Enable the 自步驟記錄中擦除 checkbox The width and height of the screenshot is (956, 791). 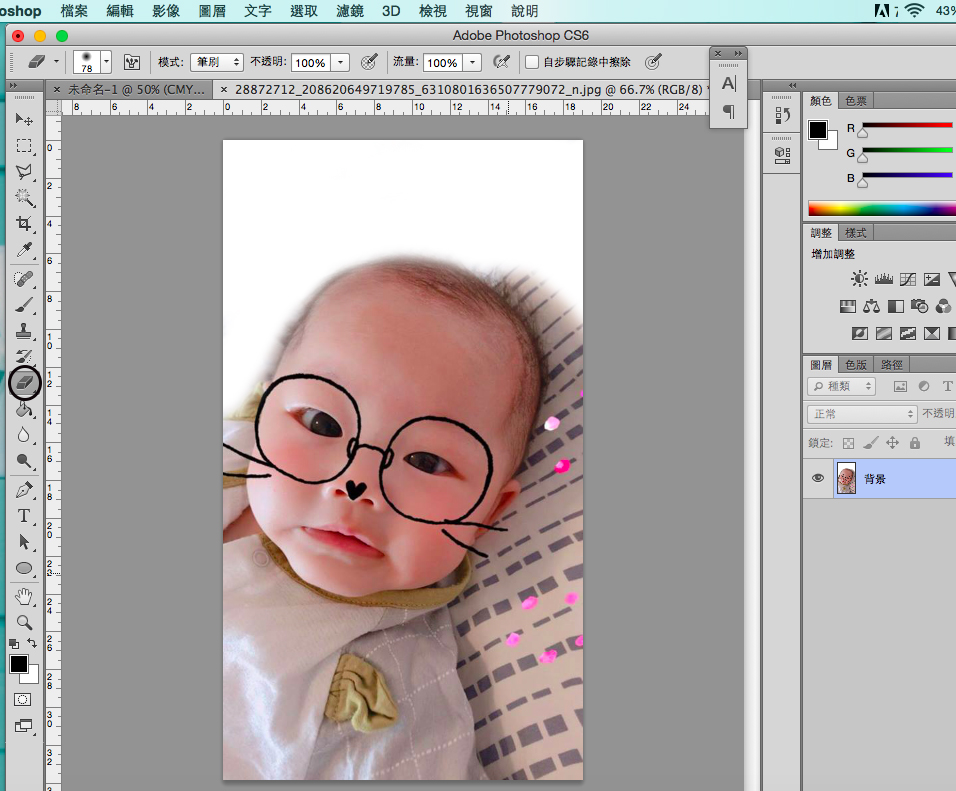(532, 62)
